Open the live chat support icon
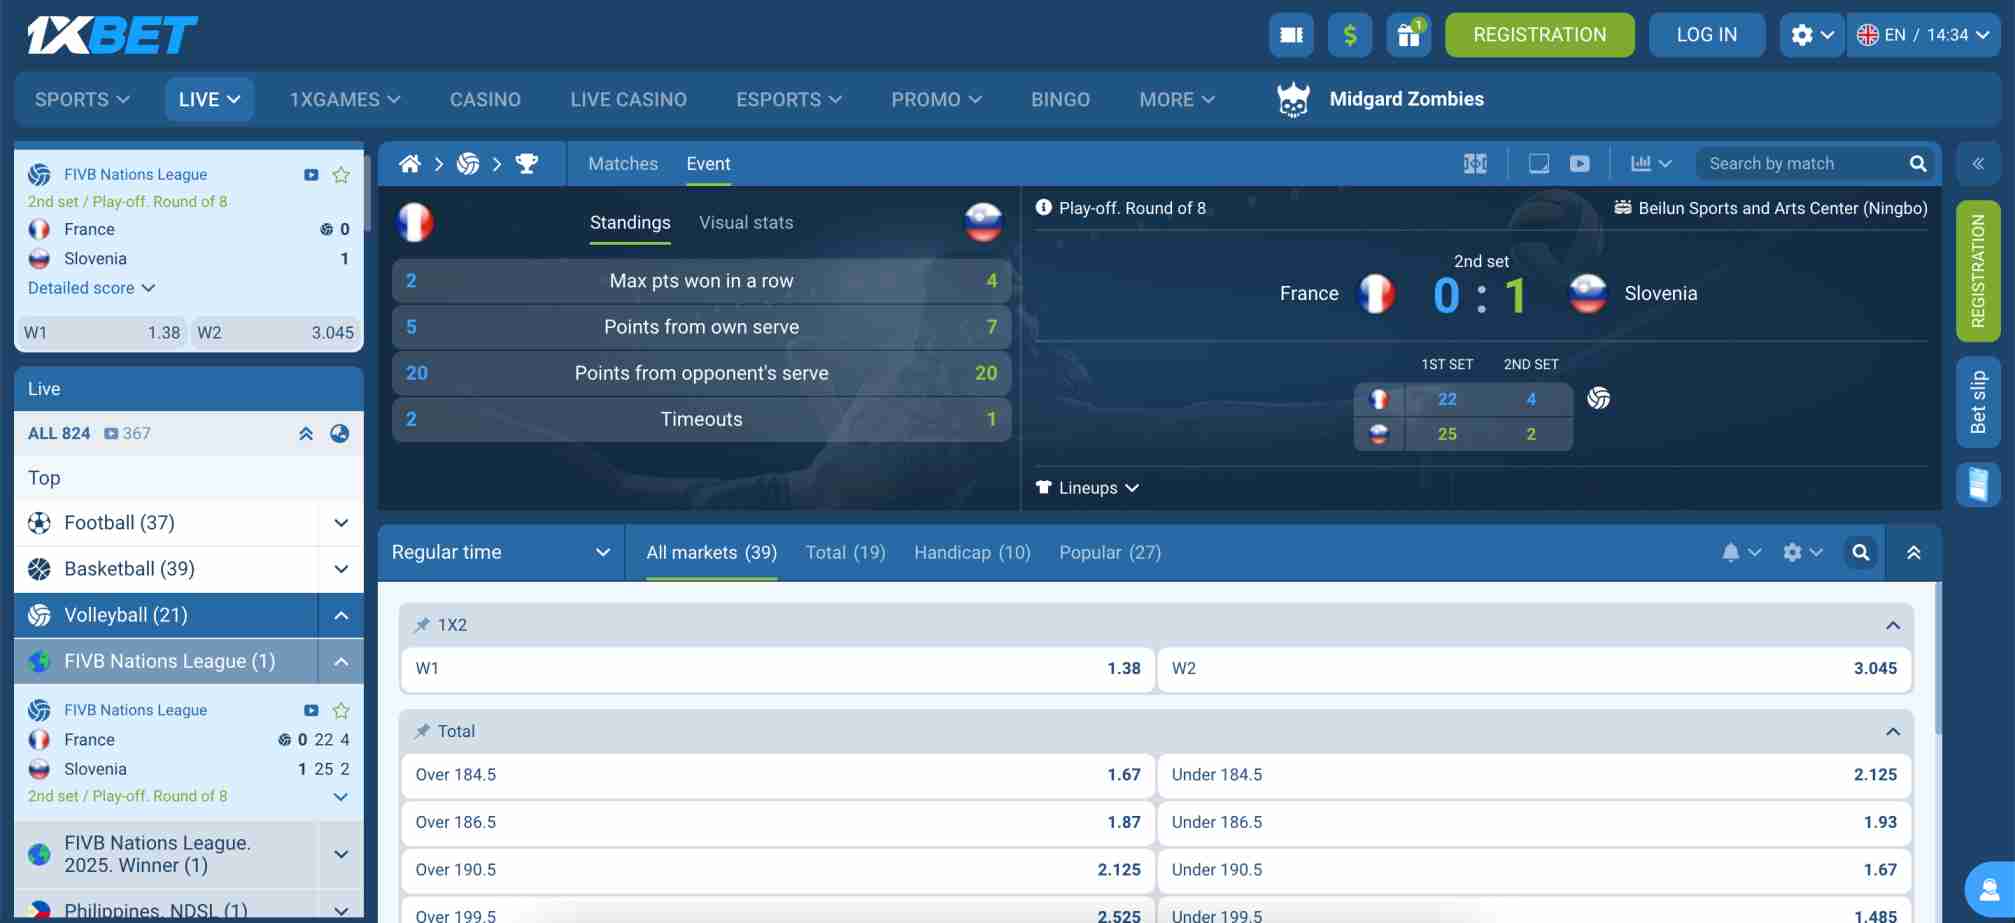The image size is (2015, 923). [1990, 889]
